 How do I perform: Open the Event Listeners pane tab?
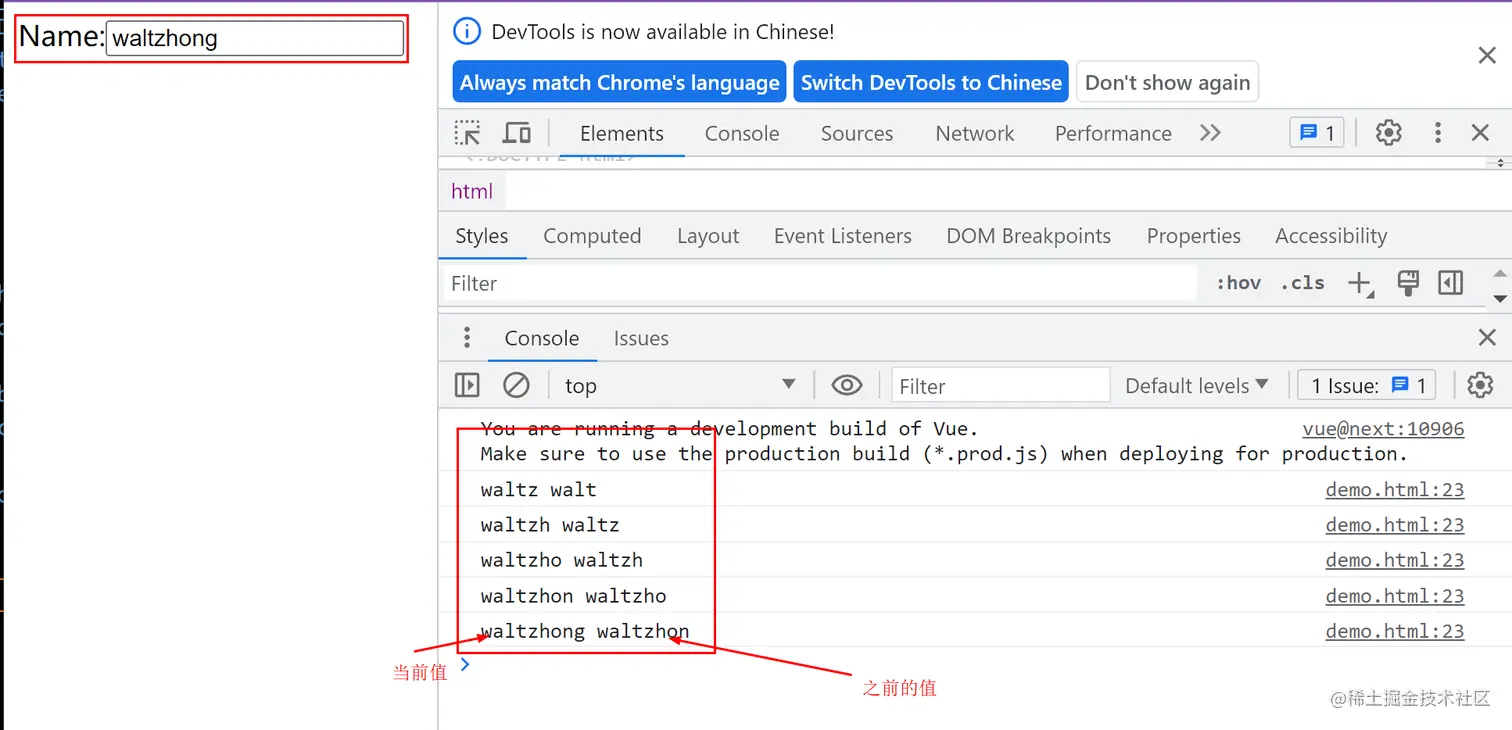click(x=843, y=236)
